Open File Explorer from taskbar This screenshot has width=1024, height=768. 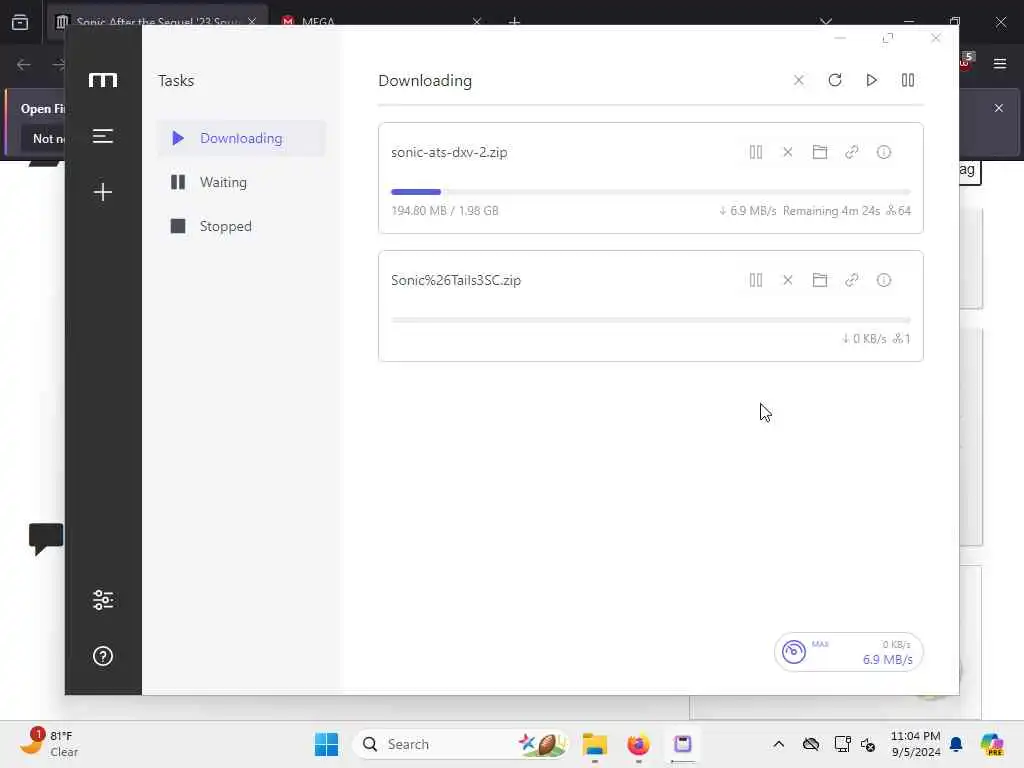[595, 744]
